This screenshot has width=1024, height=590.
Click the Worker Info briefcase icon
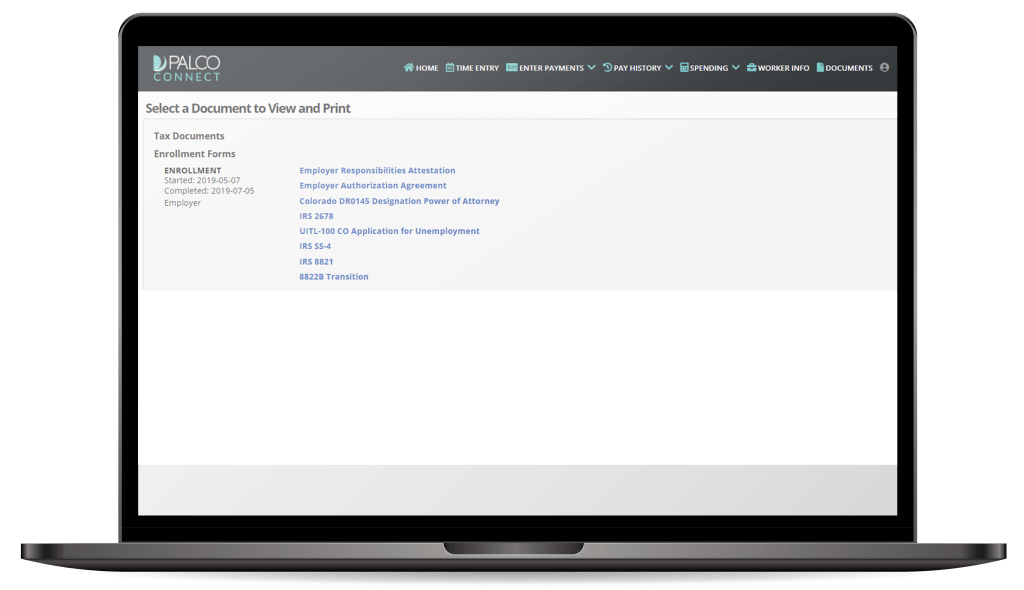coord(751,68)
